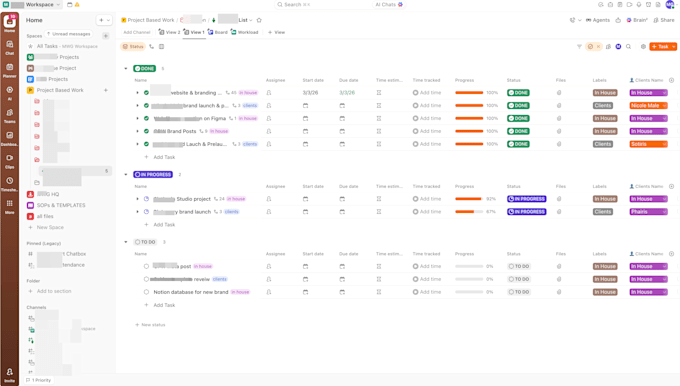Click Unread messages pill

[x=69, y=34]
